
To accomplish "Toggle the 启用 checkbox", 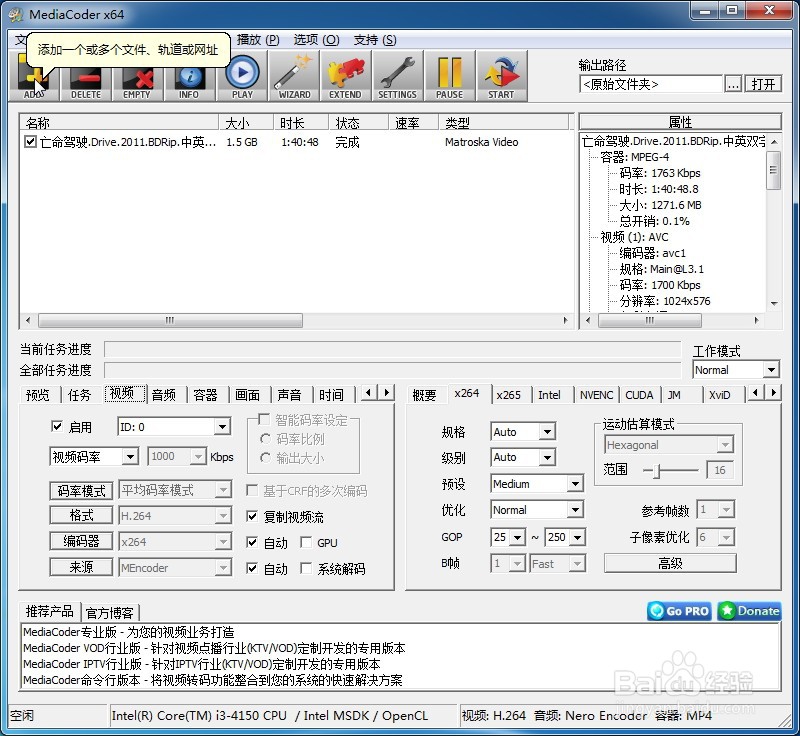I will 57,426.
